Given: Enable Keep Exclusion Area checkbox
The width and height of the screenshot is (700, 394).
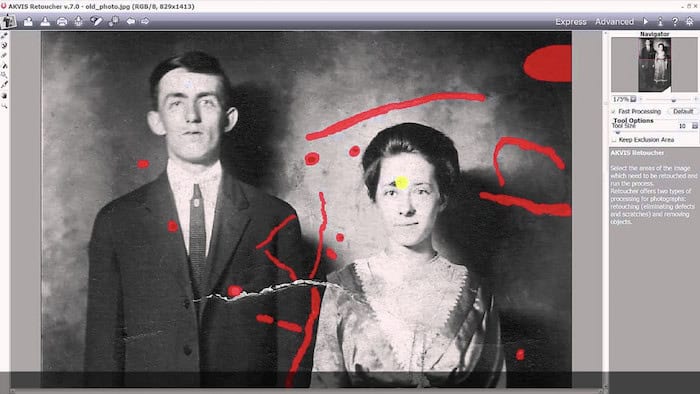Looking at the screenshot, I should (614, 140).
